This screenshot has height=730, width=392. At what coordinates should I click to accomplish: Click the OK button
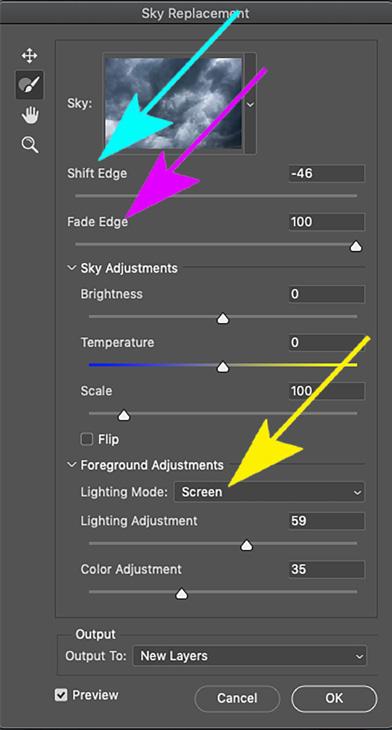point(334,698)
